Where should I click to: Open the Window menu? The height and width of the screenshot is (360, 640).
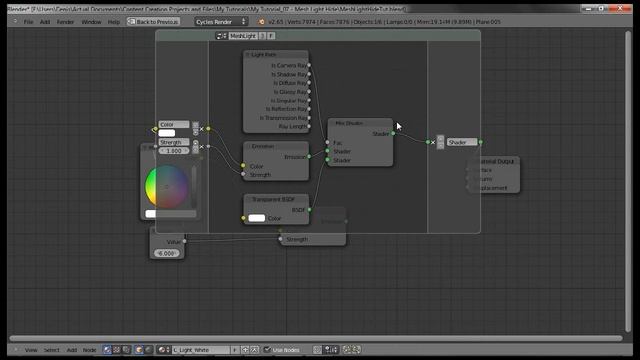tap(91, 22)
